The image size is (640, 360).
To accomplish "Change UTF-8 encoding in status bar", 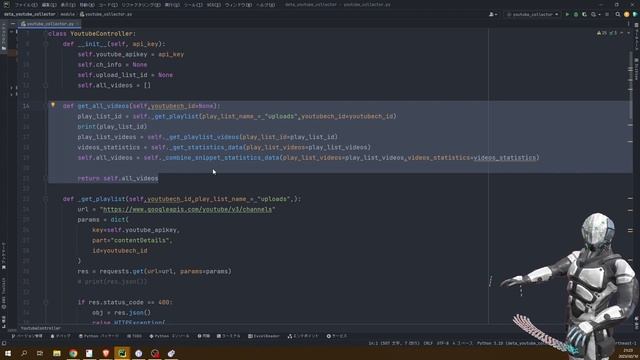I will tap(442, 343).
